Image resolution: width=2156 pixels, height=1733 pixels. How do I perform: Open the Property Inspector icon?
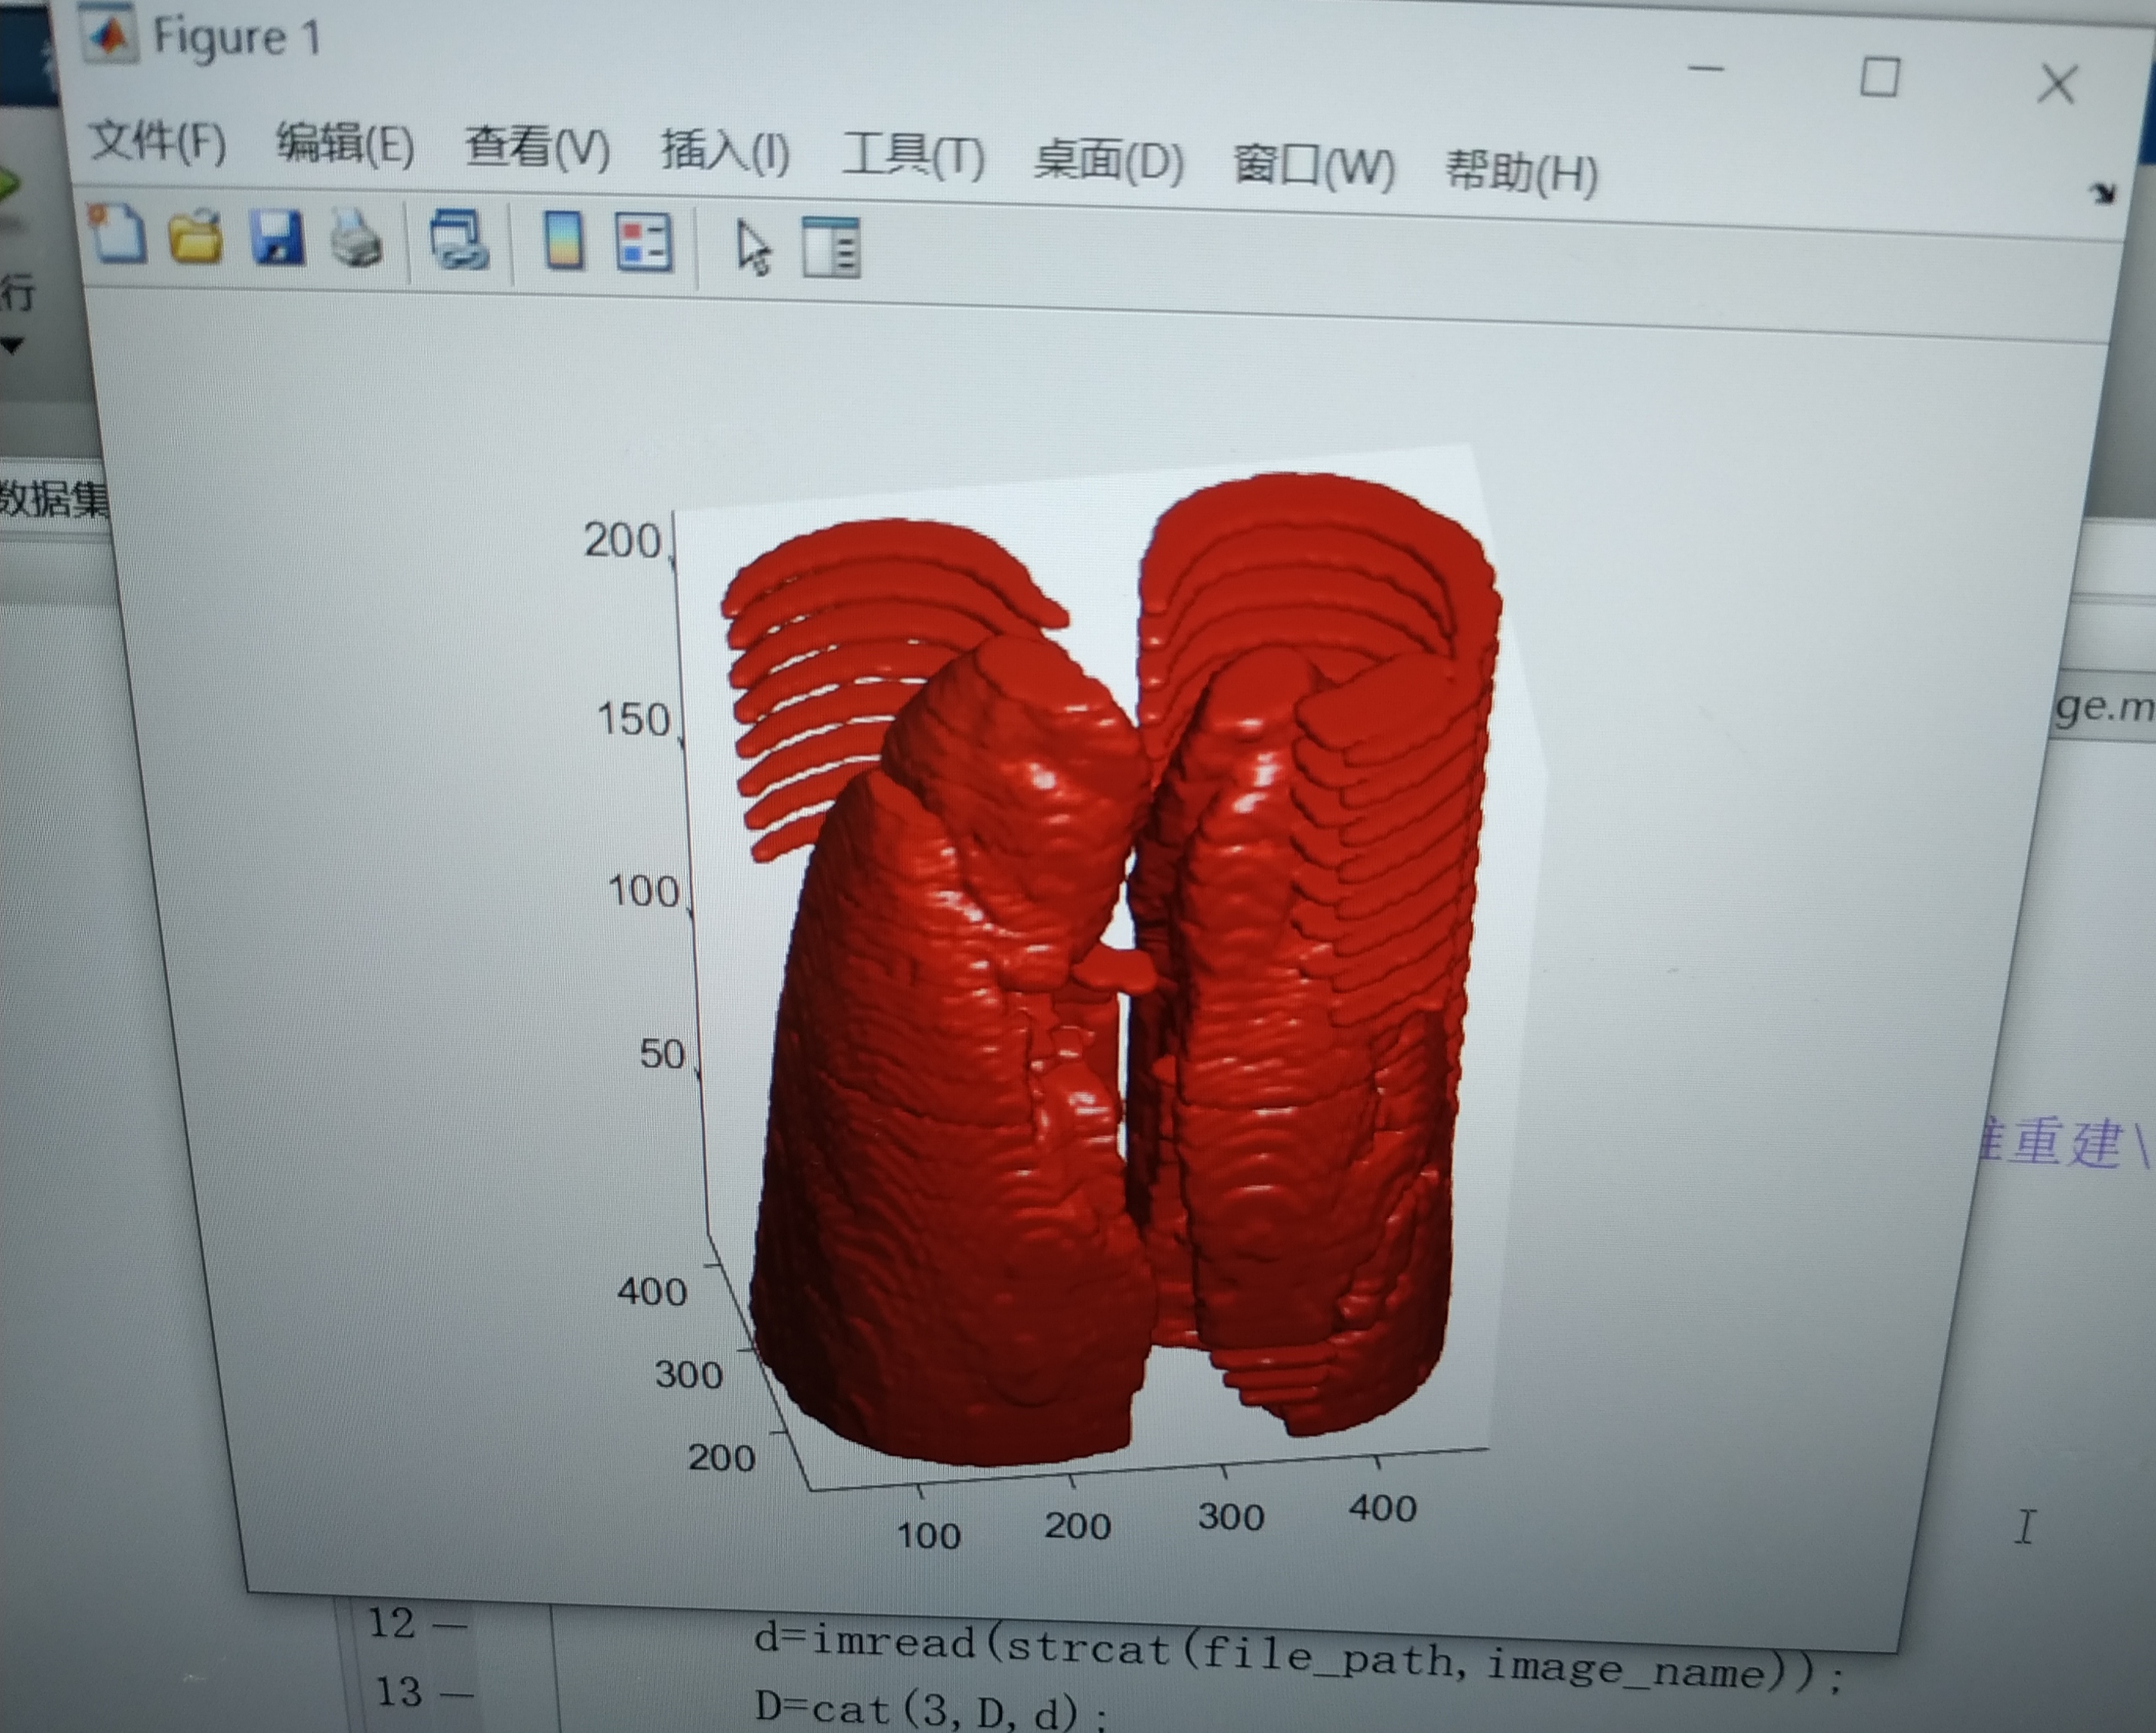(x=831, y=248)
